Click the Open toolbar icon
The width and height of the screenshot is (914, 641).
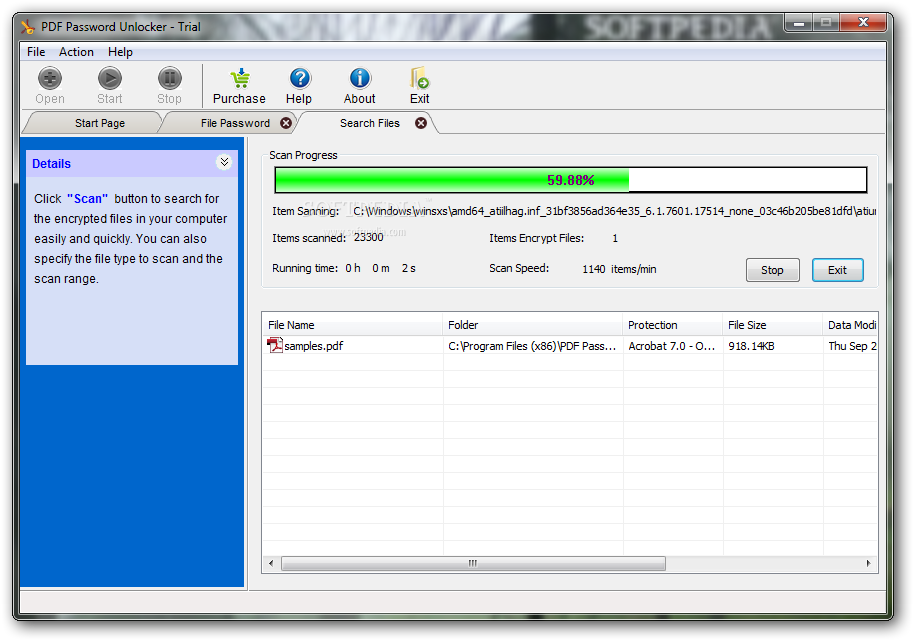point(50,78)
